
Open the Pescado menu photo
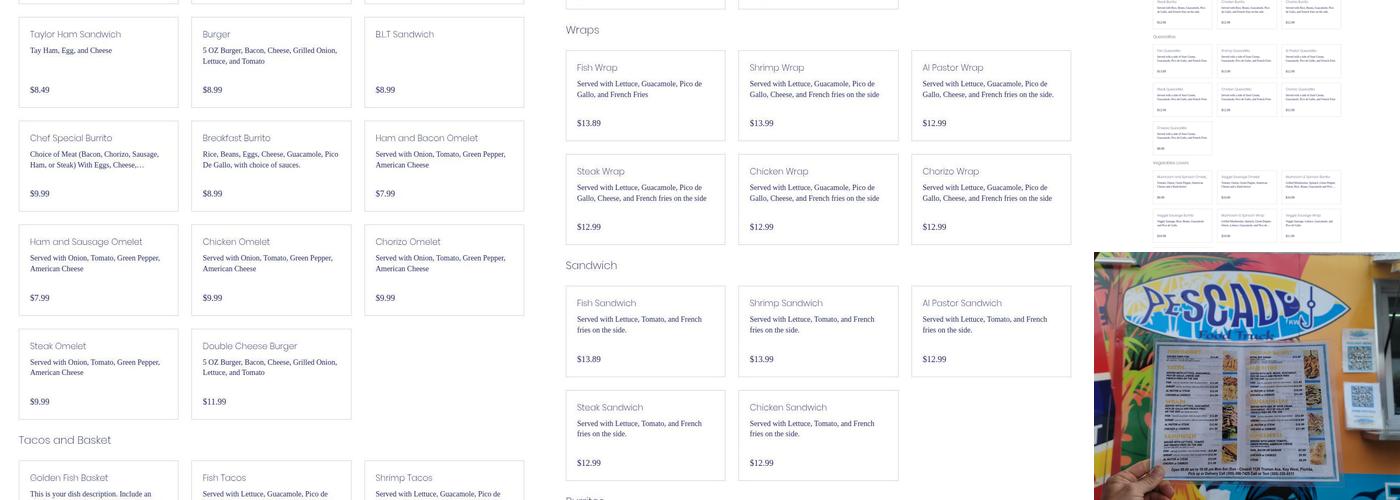coord(1247,376)
